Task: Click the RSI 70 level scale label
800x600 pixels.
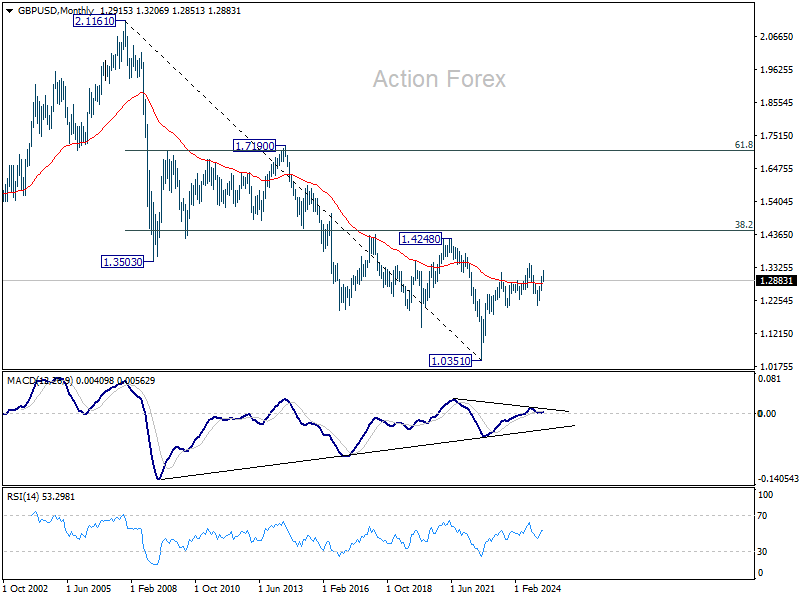Action: (762, 516)
